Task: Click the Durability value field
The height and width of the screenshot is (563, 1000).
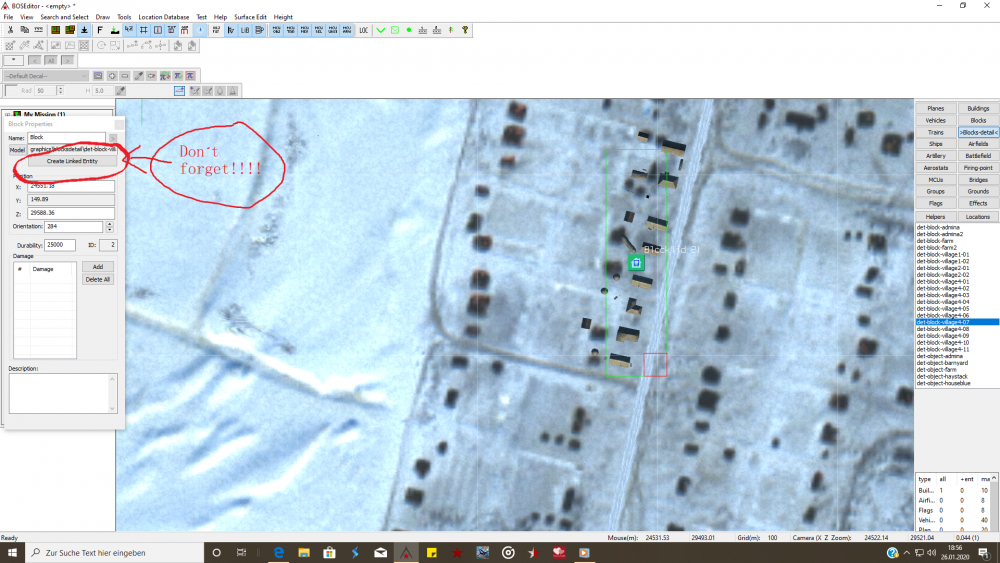Action: click(60, 245)
